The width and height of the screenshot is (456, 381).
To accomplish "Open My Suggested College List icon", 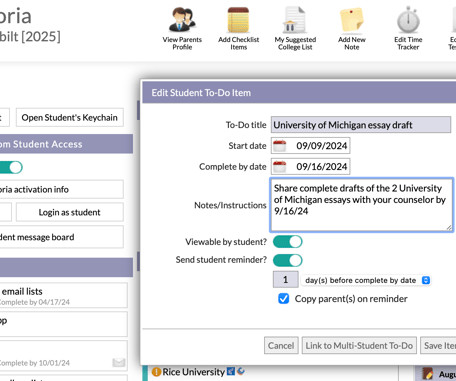I will [295, 20].
